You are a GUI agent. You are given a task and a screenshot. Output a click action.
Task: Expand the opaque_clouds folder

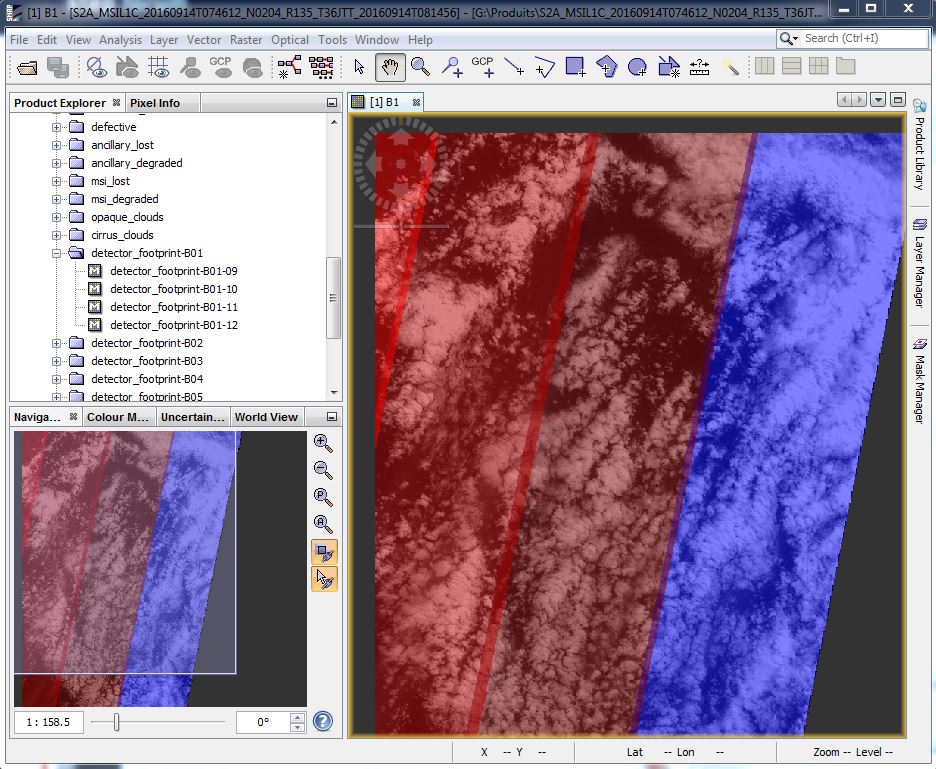click(x=57, y=217)
